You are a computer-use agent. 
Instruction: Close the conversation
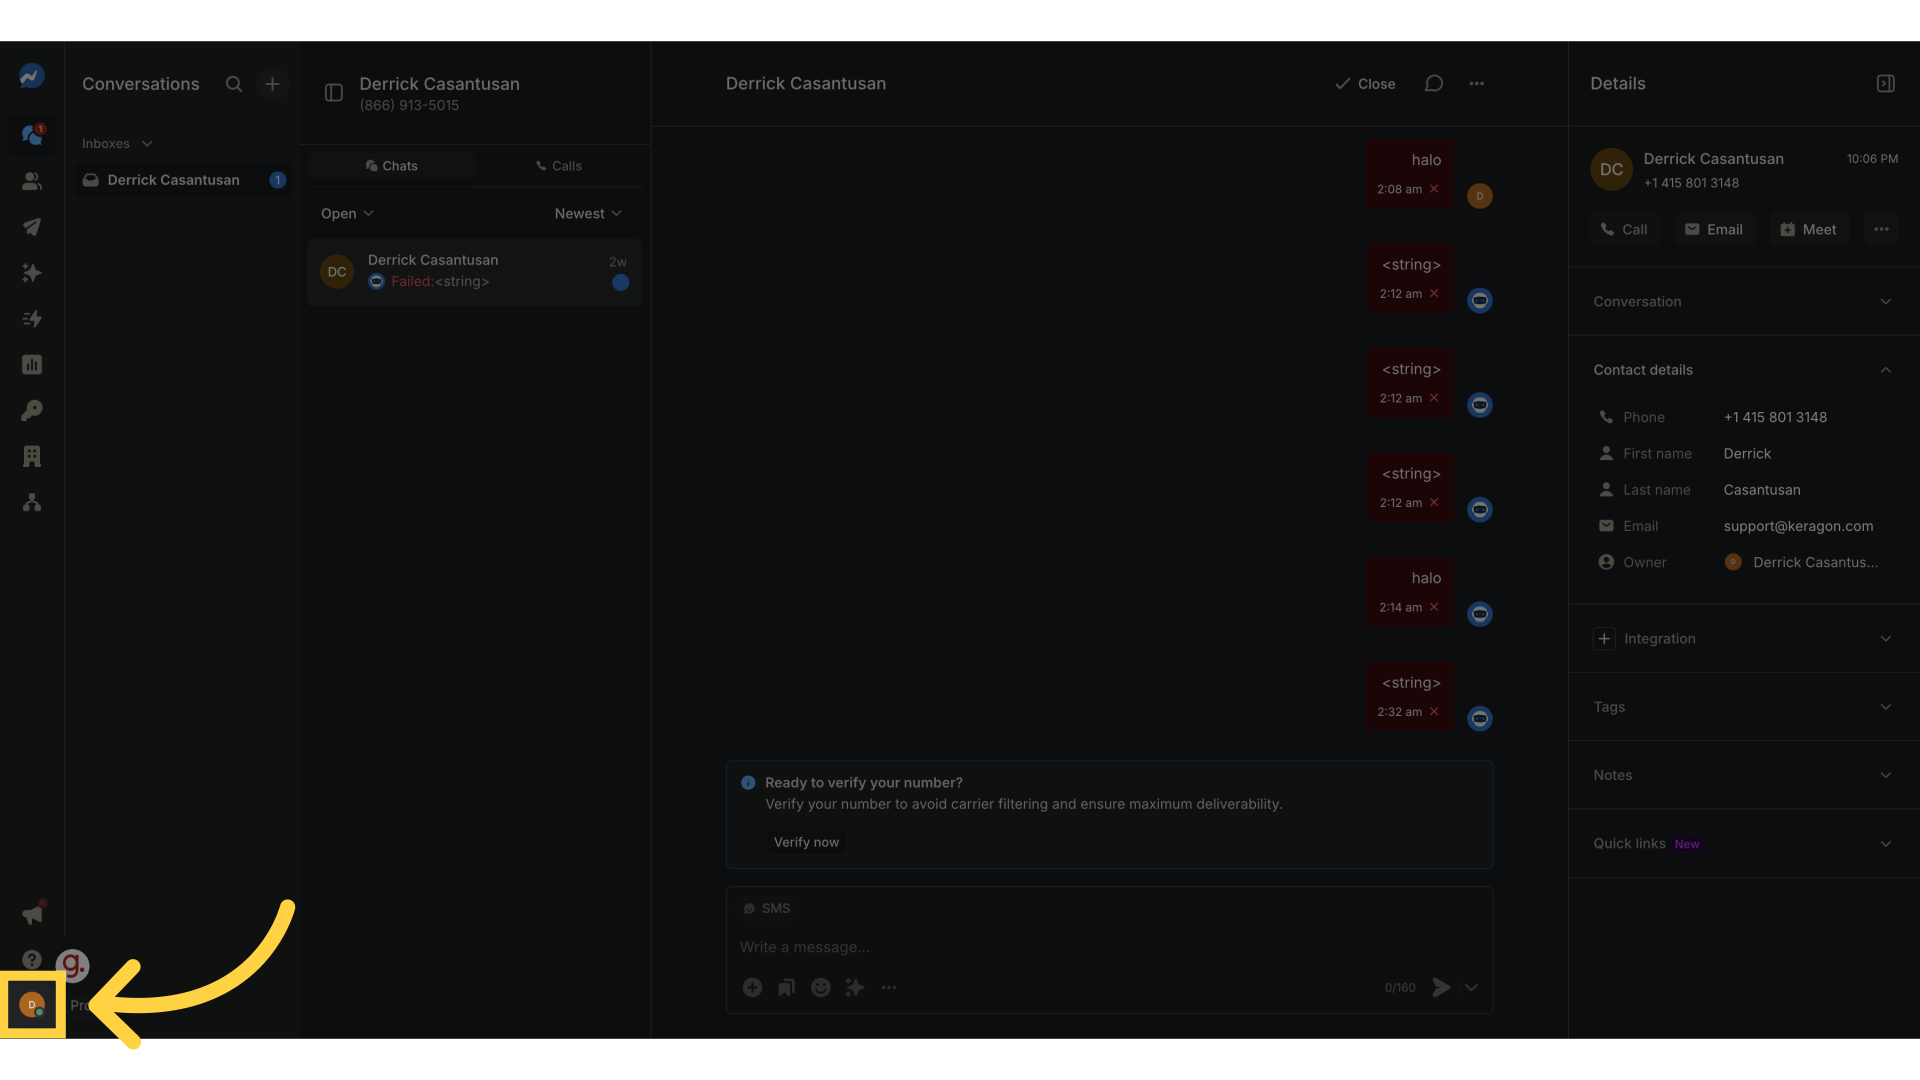click(1365, 84)
